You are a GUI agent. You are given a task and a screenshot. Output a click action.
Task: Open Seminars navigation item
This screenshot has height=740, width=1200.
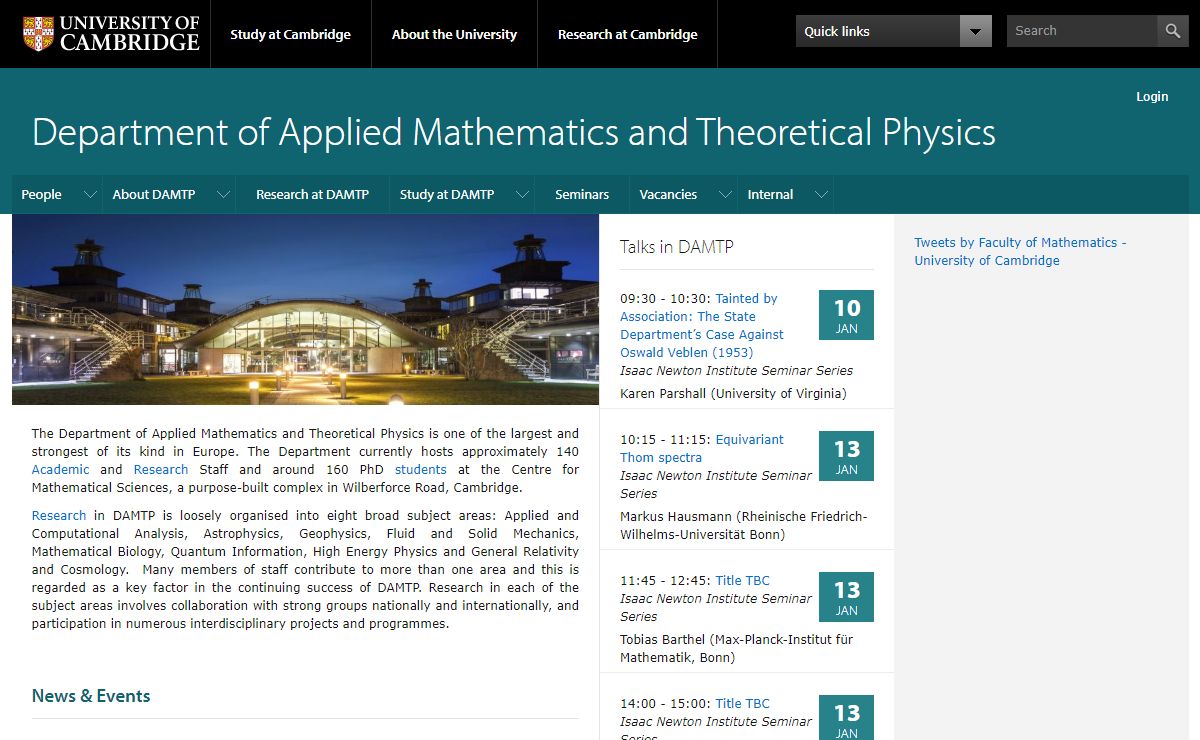pyautogui.click(x=582, y=194)
